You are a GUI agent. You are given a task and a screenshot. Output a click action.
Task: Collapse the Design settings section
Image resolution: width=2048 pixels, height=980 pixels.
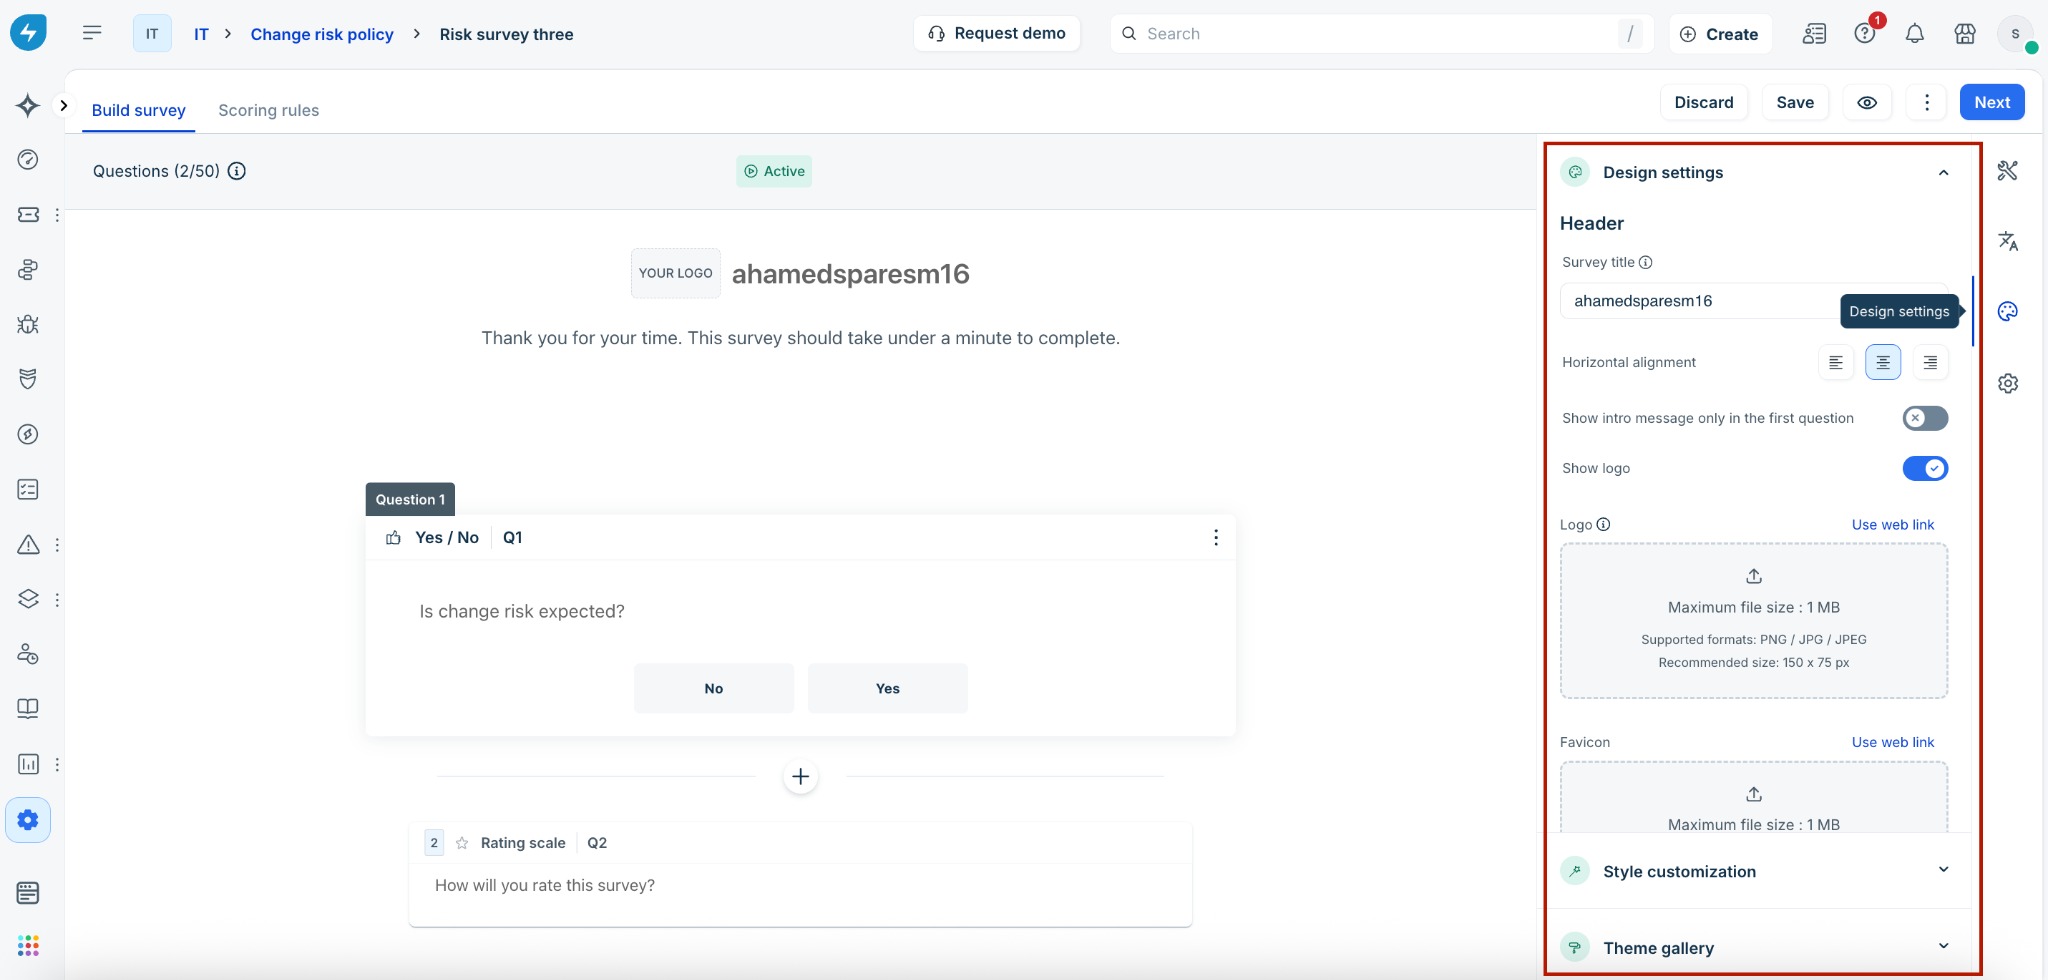click(x=1943, y=172)
